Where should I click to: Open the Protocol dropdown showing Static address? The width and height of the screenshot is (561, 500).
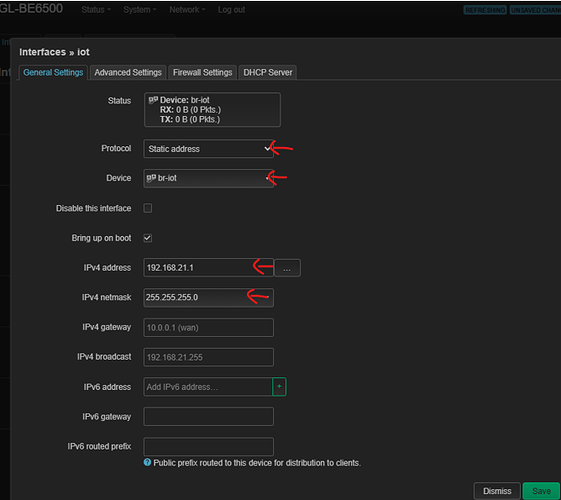208,149
